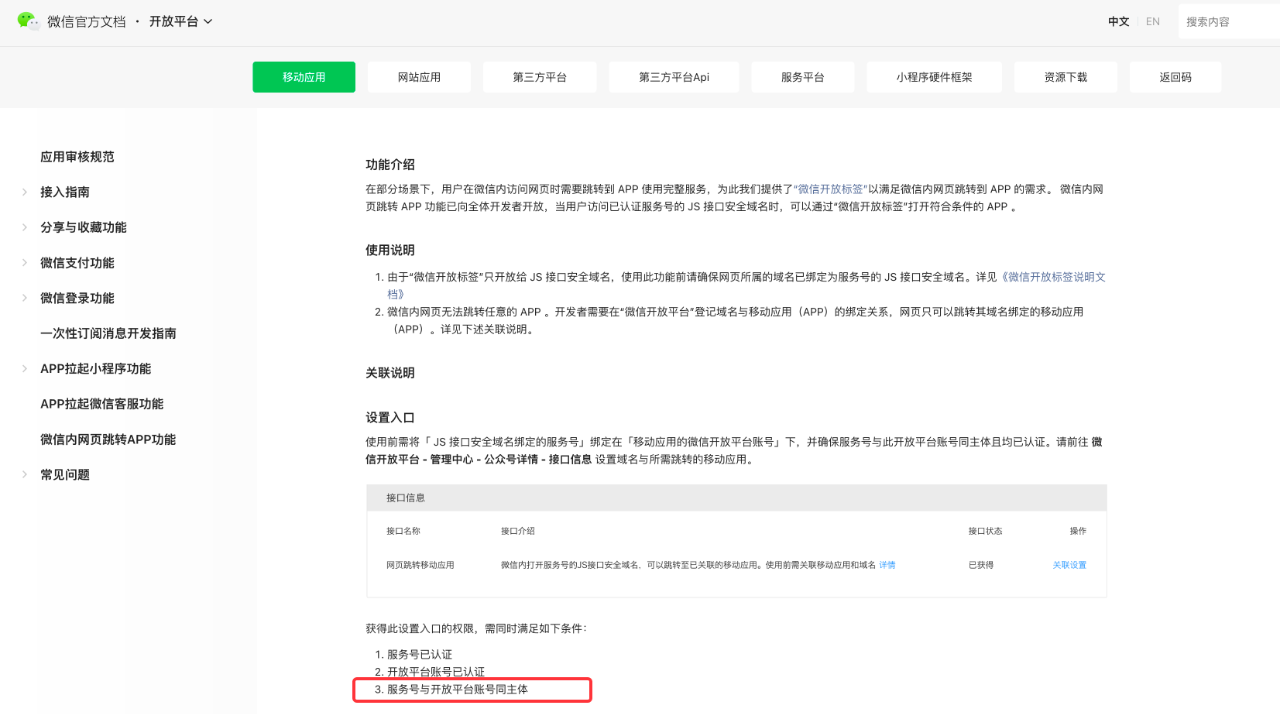The height and width of the screenshot is (714, 1280).
Task: Open APP拉起小程序功能 sidebar item
Action: point(95,369)
